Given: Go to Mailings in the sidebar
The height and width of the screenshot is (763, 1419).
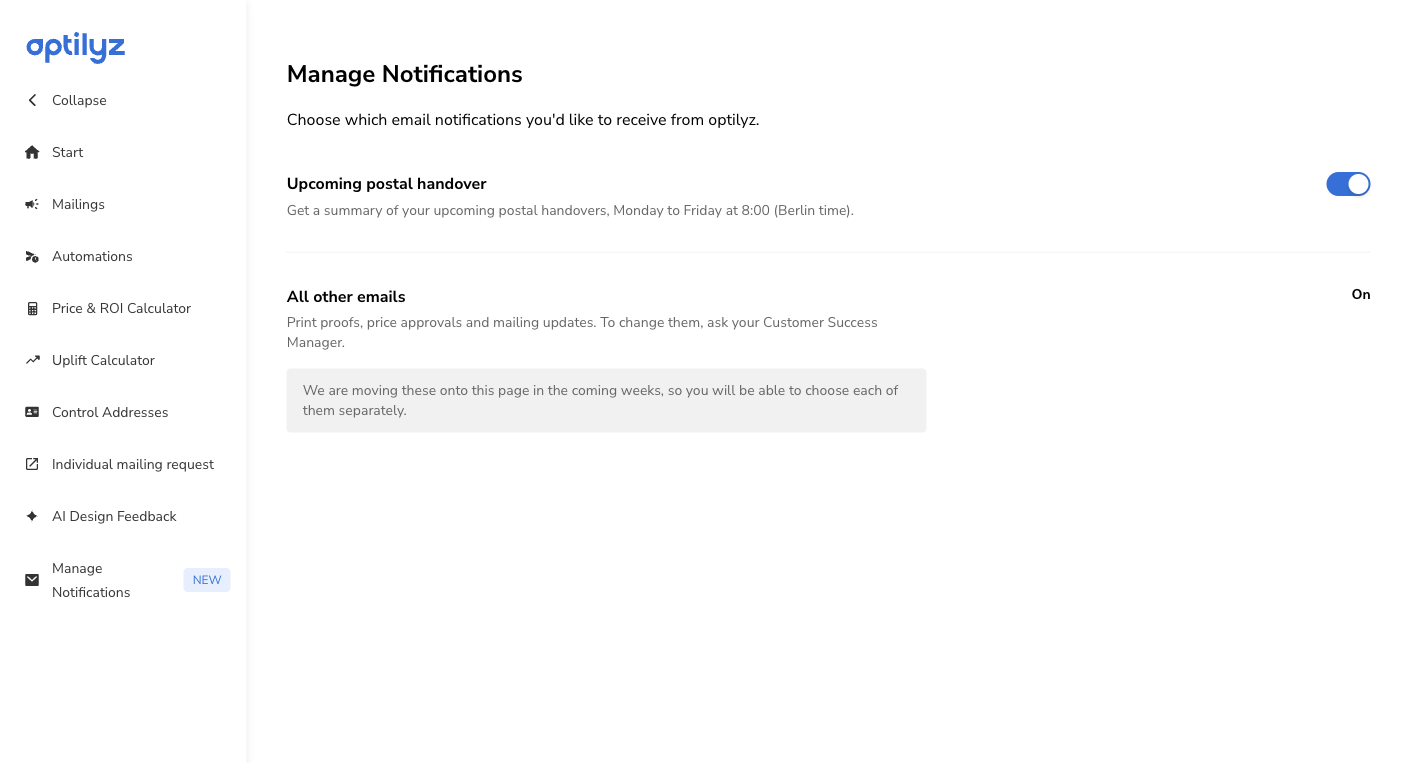Looking at the screenshot, I should pyautogui.click(x=78, y=204).
